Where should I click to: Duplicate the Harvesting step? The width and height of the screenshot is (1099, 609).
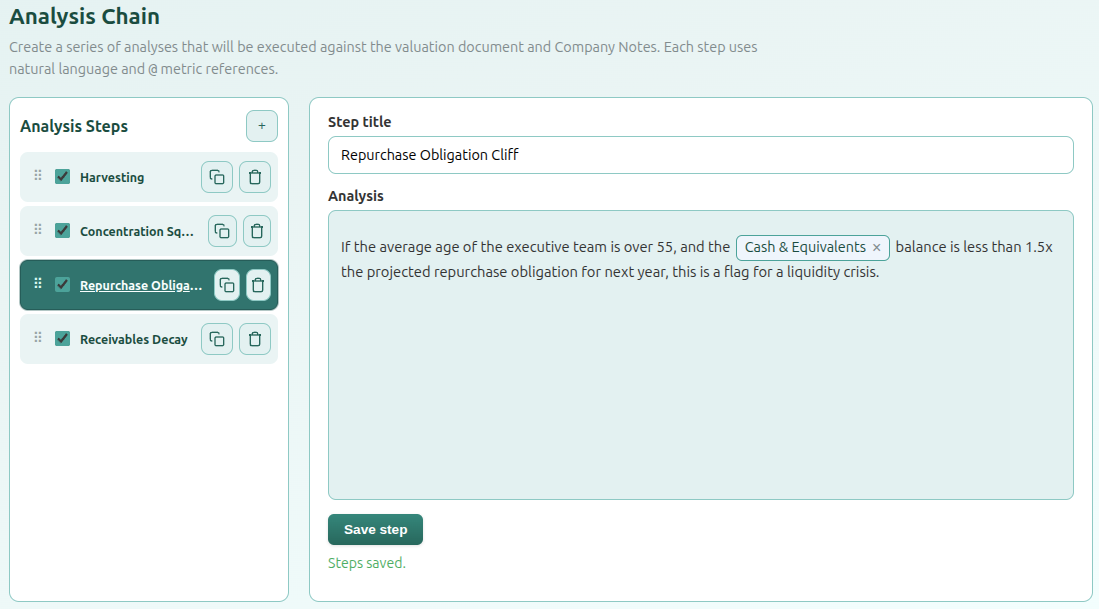(x=217, y=177)
